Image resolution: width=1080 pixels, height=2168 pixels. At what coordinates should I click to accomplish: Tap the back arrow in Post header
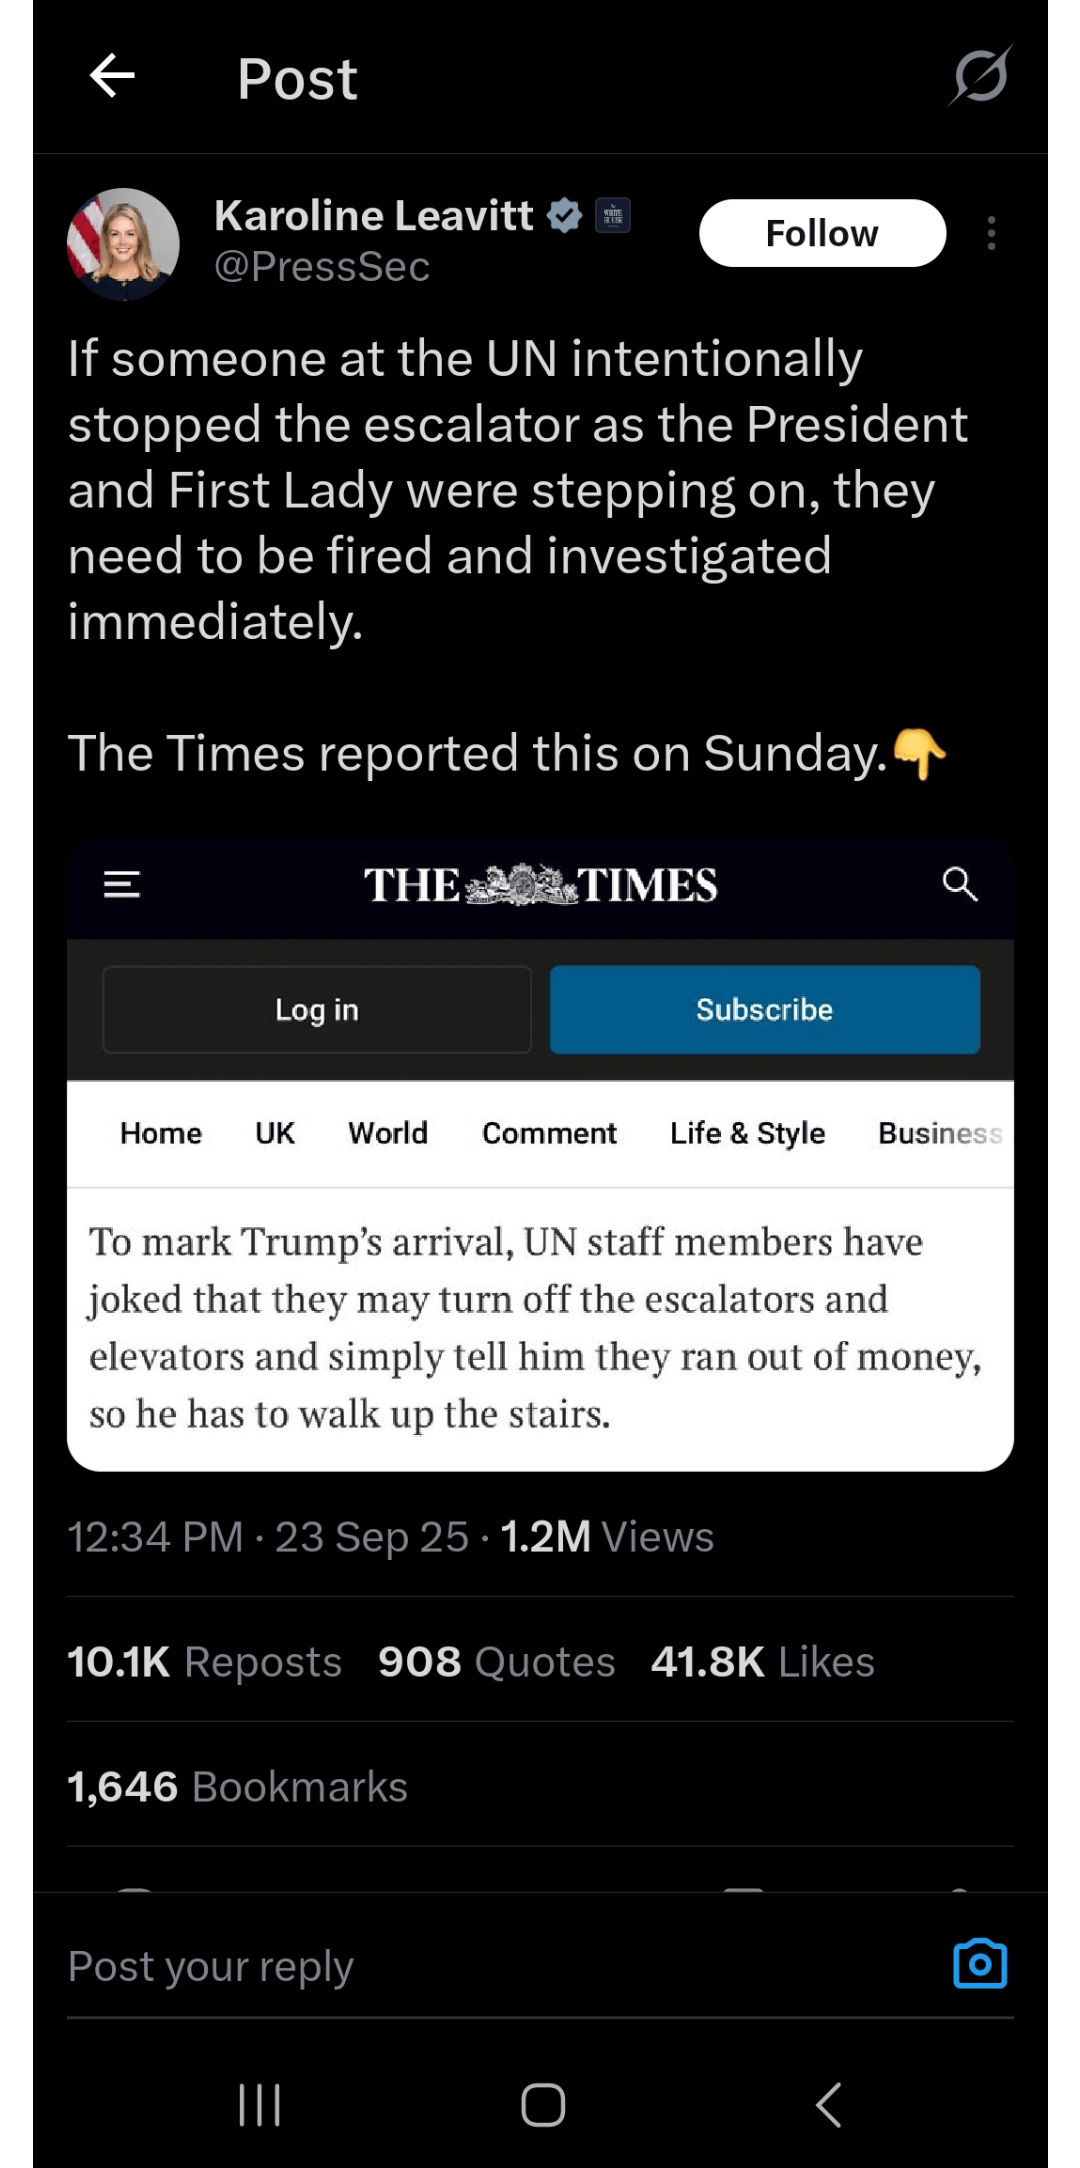click(112, 76)
